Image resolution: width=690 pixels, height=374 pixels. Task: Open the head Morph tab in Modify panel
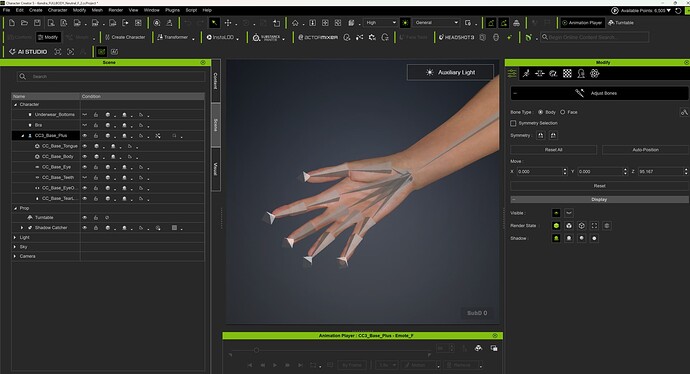[581, 73]
